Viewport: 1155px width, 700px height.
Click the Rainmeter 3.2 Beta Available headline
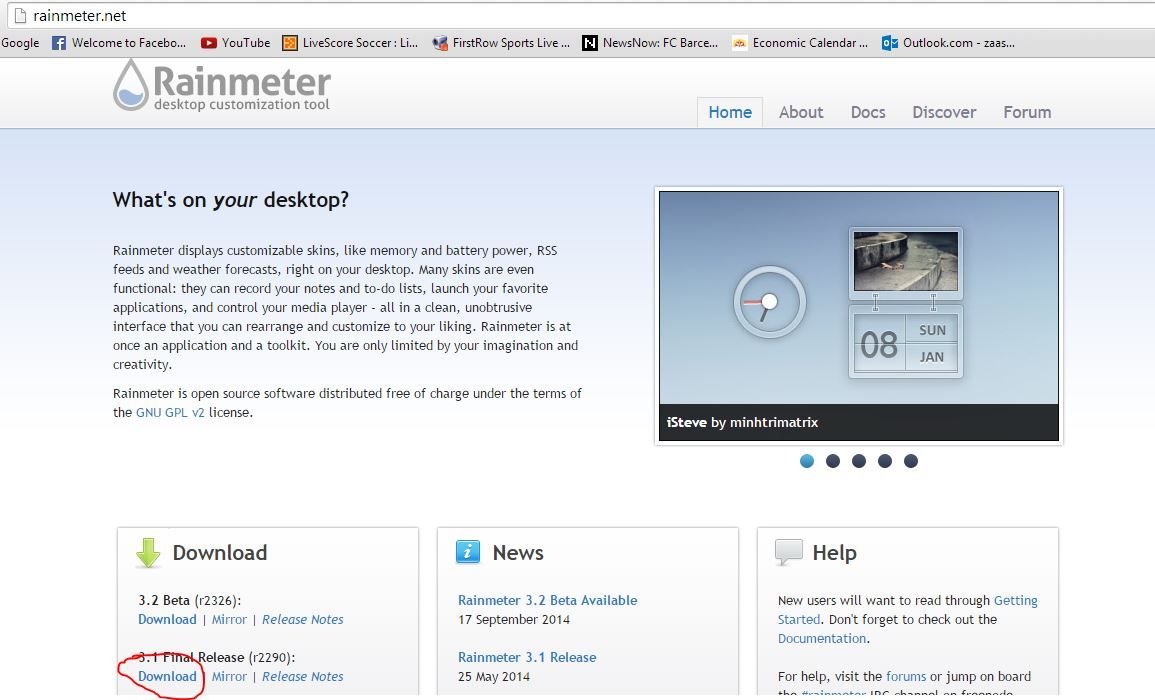click(547, 600)
